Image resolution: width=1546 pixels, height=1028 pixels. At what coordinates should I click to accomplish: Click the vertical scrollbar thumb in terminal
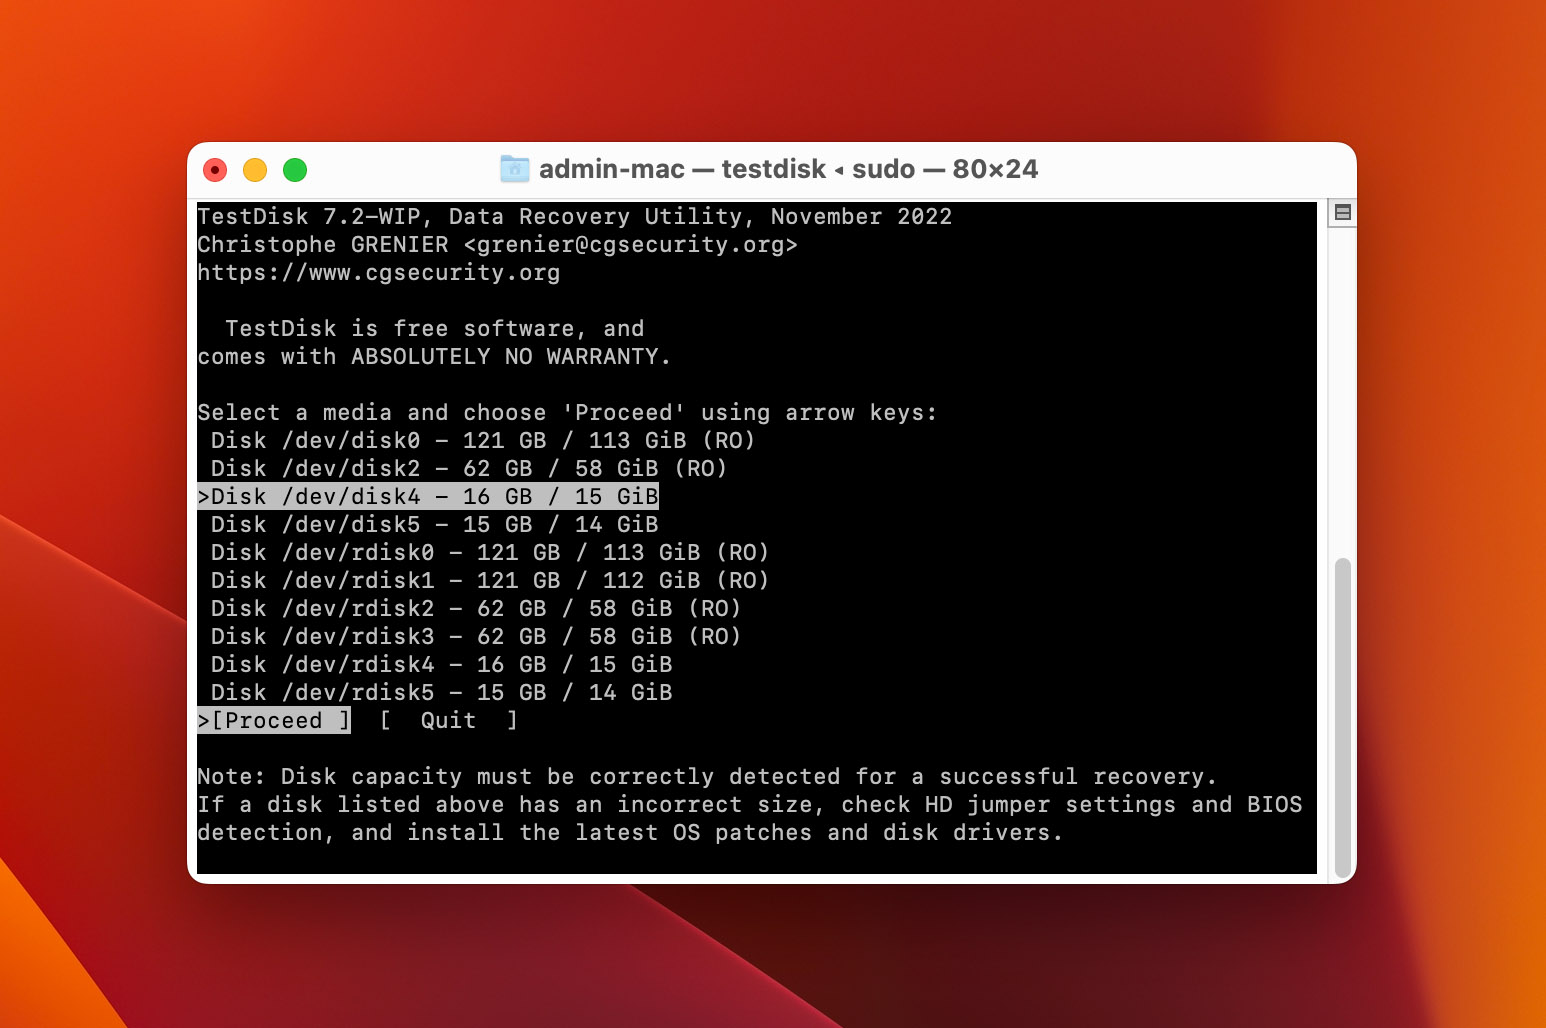(x=1343, y=717)
